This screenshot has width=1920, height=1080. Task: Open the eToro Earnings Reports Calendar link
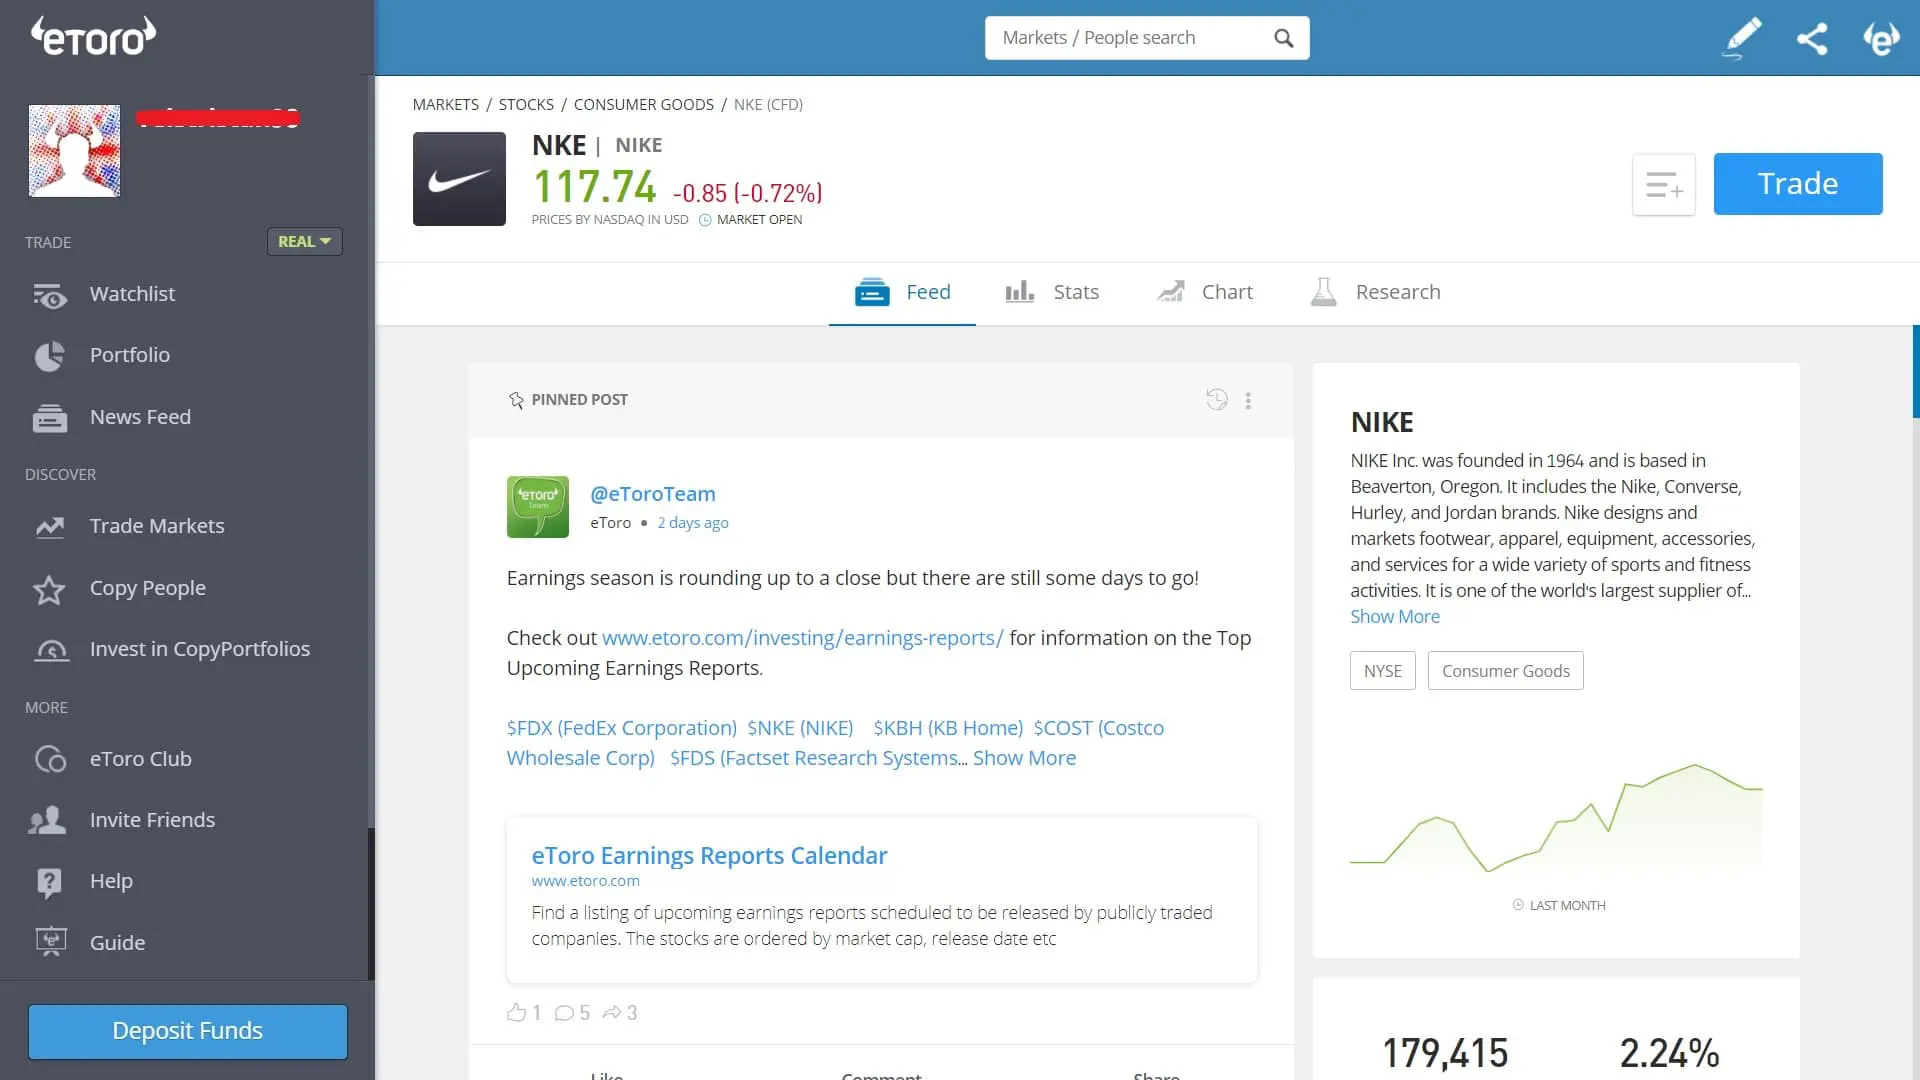click(709, 855)
